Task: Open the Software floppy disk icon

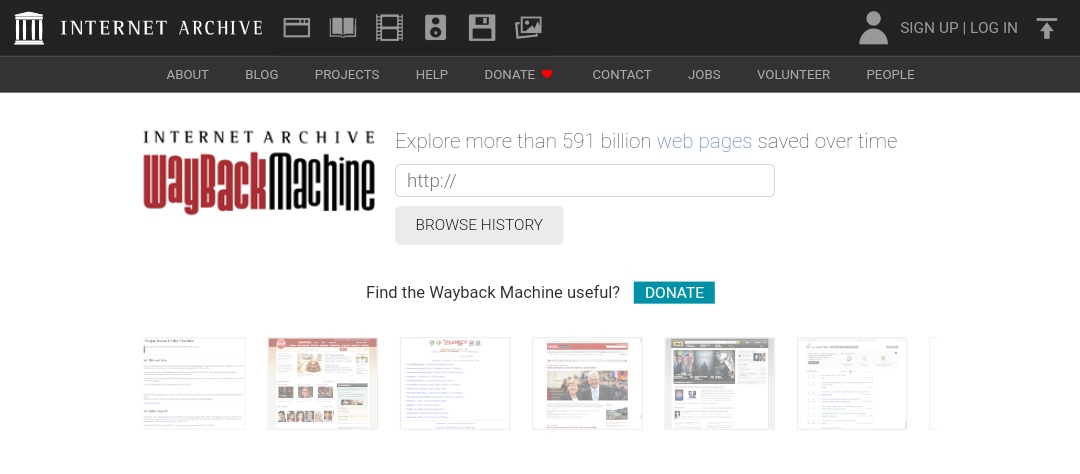Action: point(482,28)
